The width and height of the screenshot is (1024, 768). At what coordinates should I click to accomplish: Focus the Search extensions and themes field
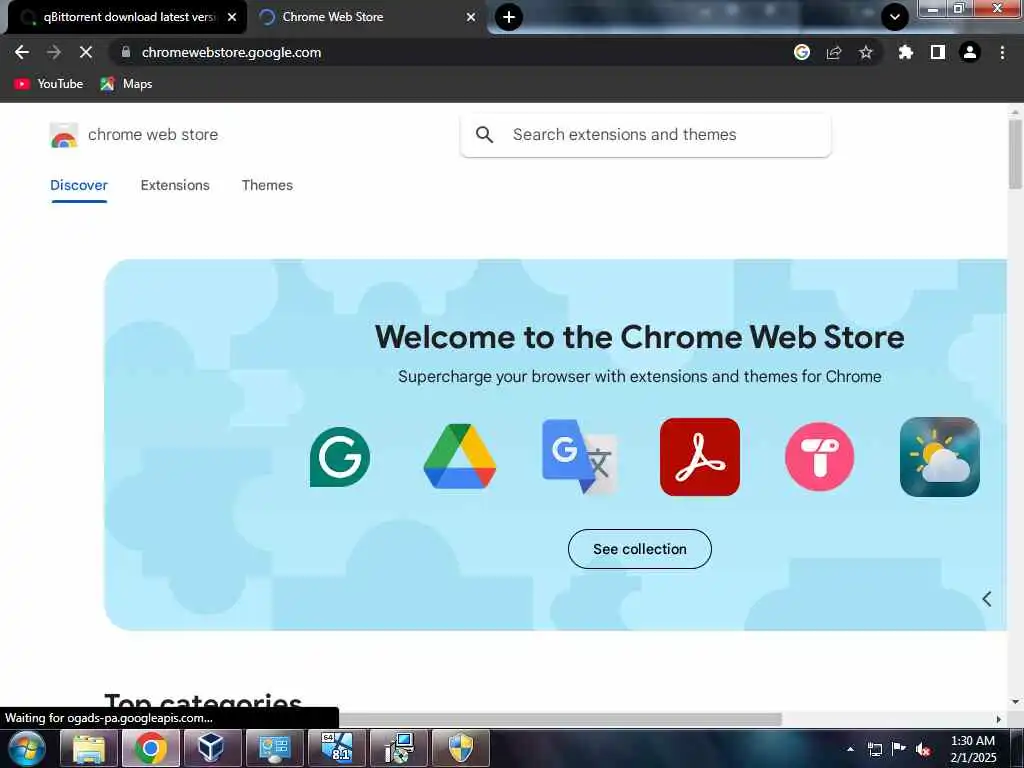tap(645, 135)
